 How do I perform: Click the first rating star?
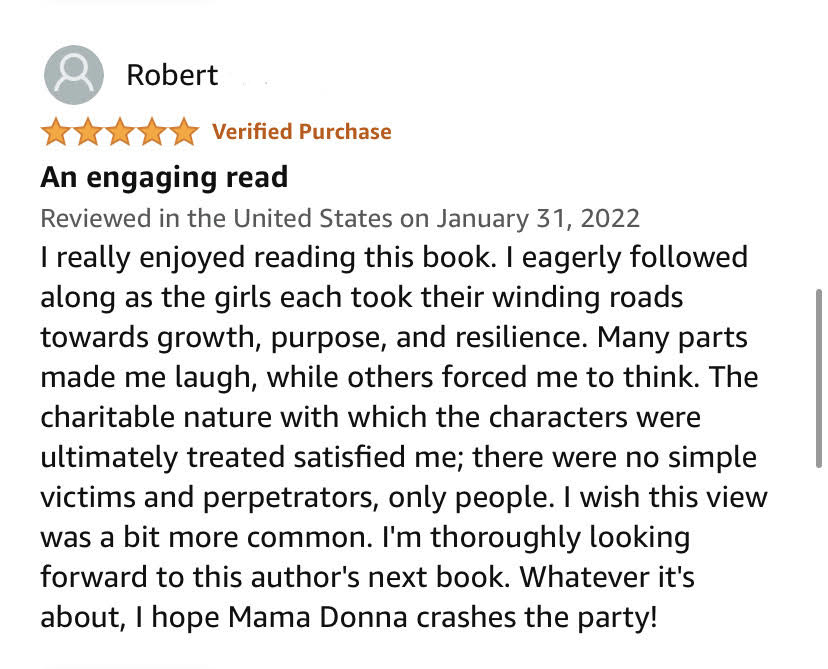tap(55, 132)
